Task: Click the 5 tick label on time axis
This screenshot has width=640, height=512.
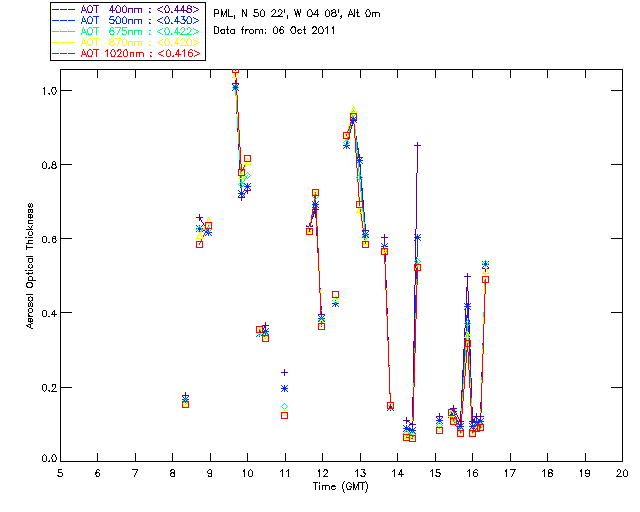Action: tap(60, 474)
